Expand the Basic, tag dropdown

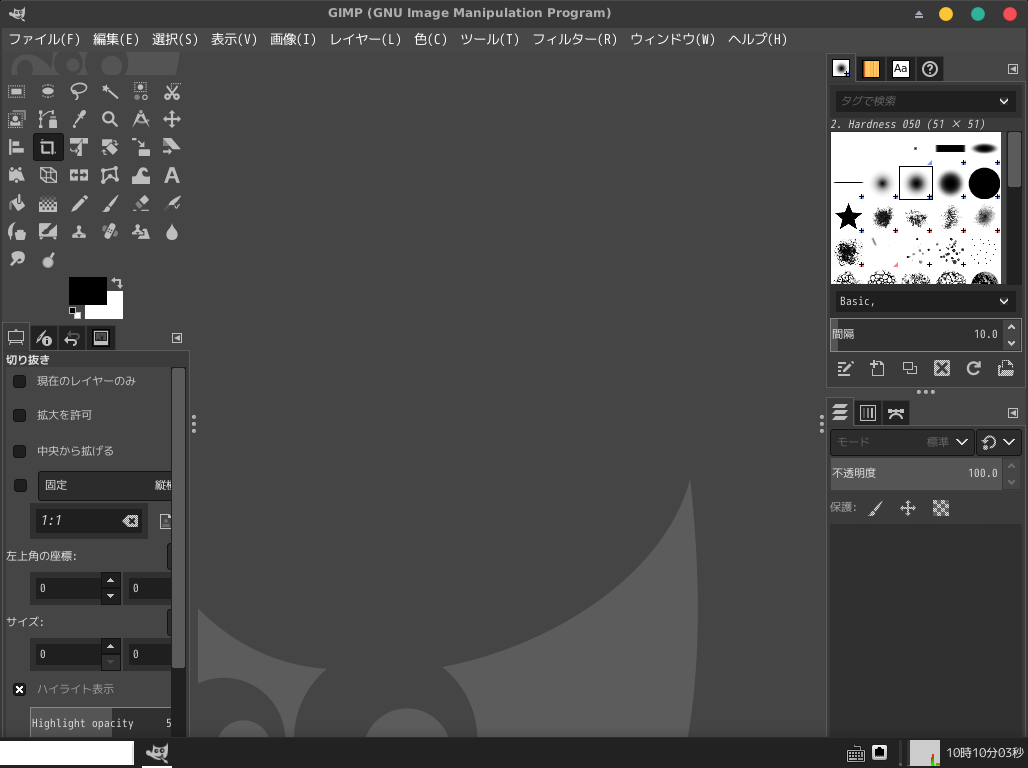click(925, 301)
